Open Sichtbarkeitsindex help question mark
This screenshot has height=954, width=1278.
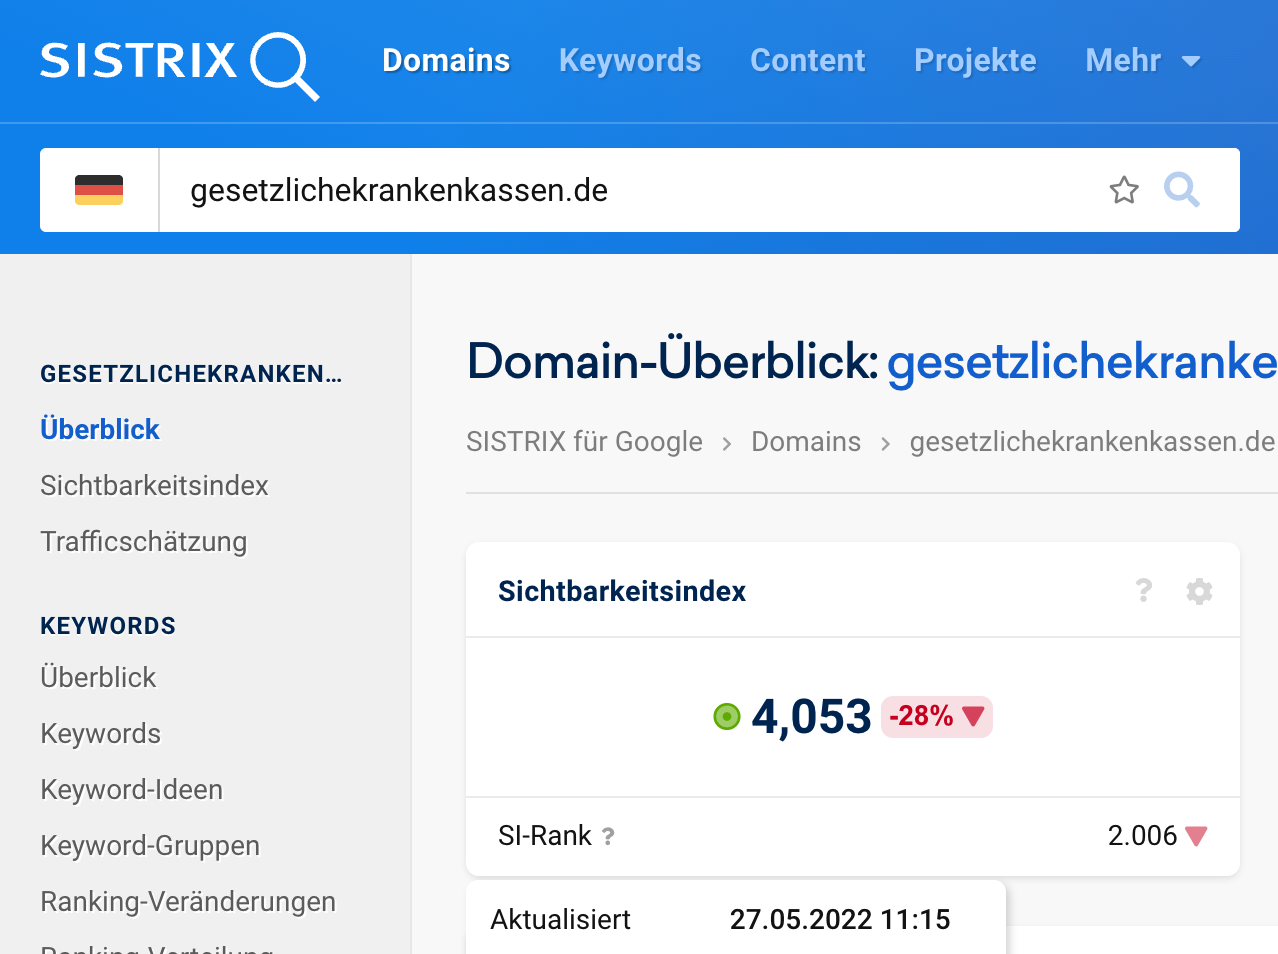pos(1144,591)
